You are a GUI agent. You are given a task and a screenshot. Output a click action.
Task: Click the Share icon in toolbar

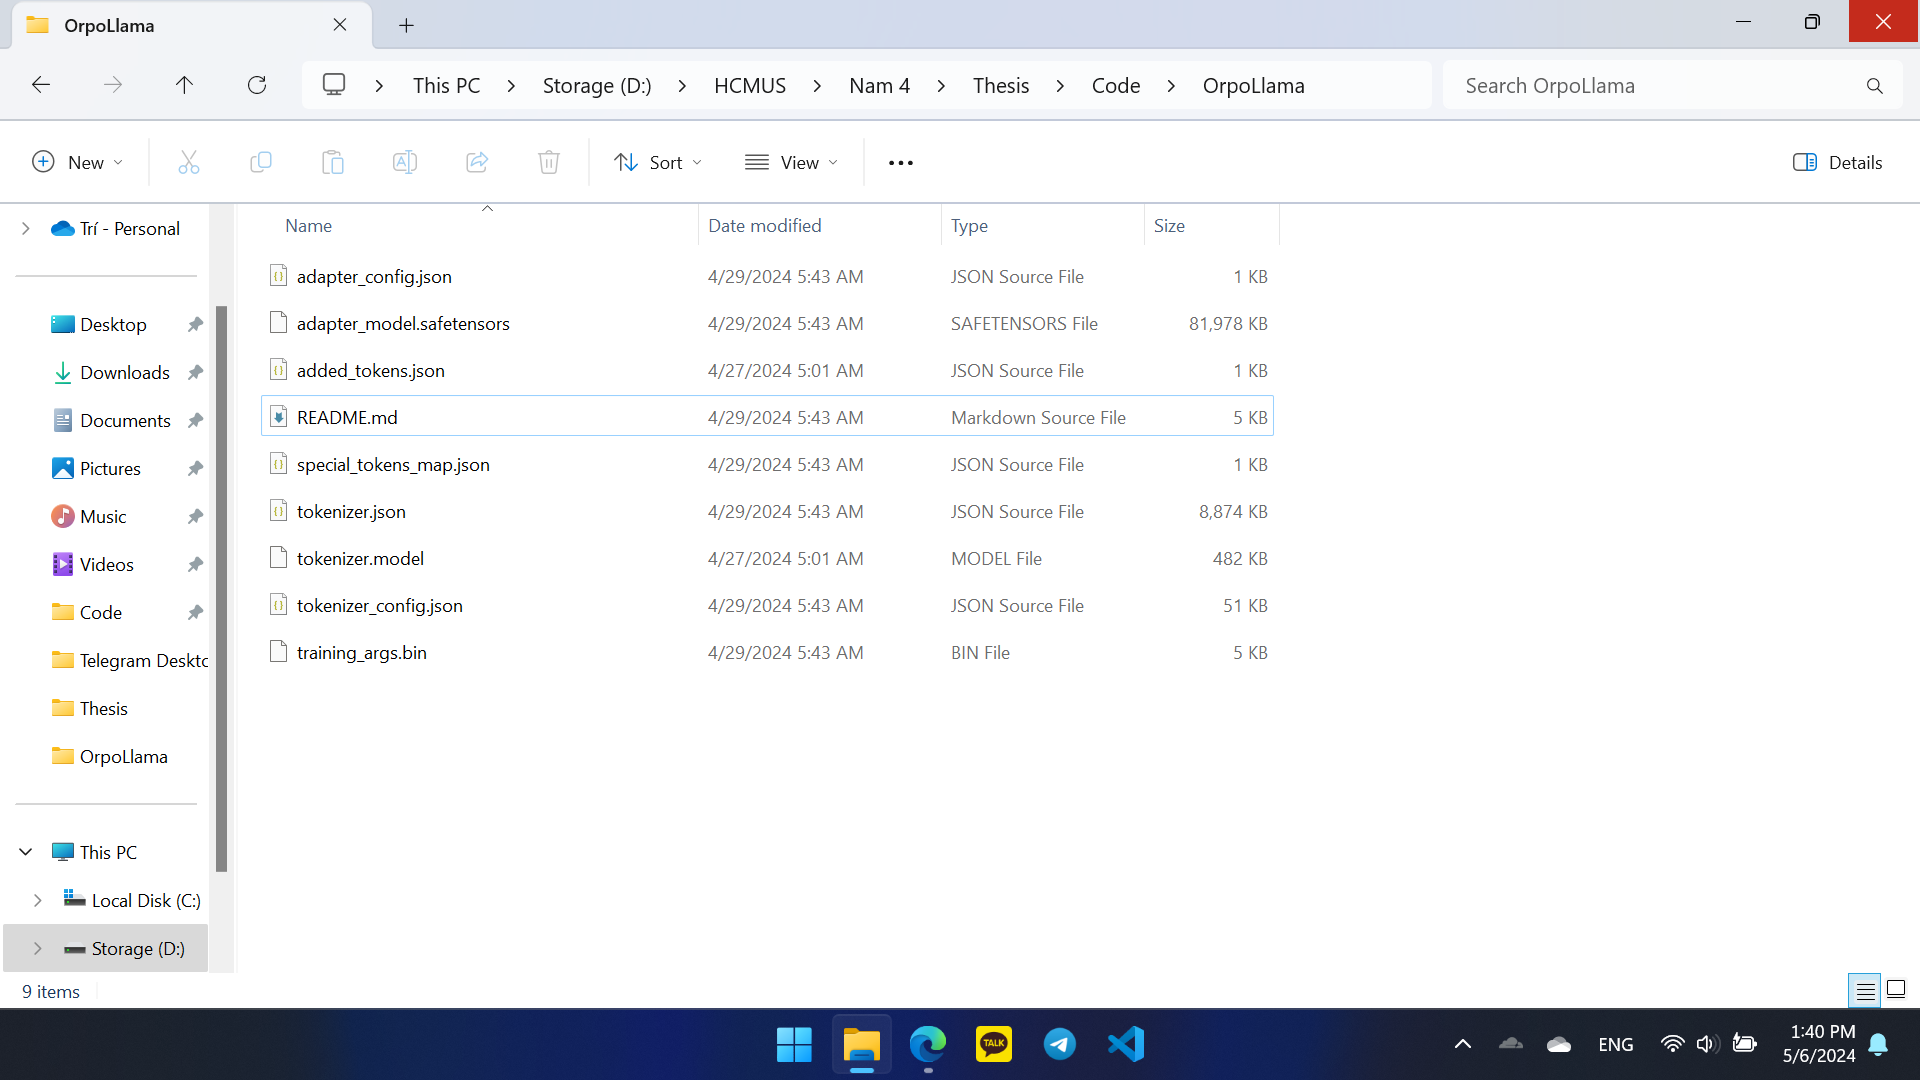(x=477, y=162)
